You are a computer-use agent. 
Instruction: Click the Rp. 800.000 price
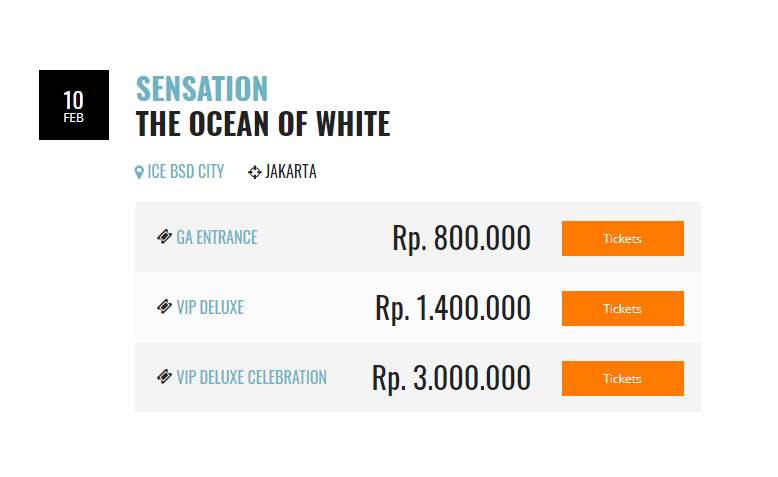[461, 238]
